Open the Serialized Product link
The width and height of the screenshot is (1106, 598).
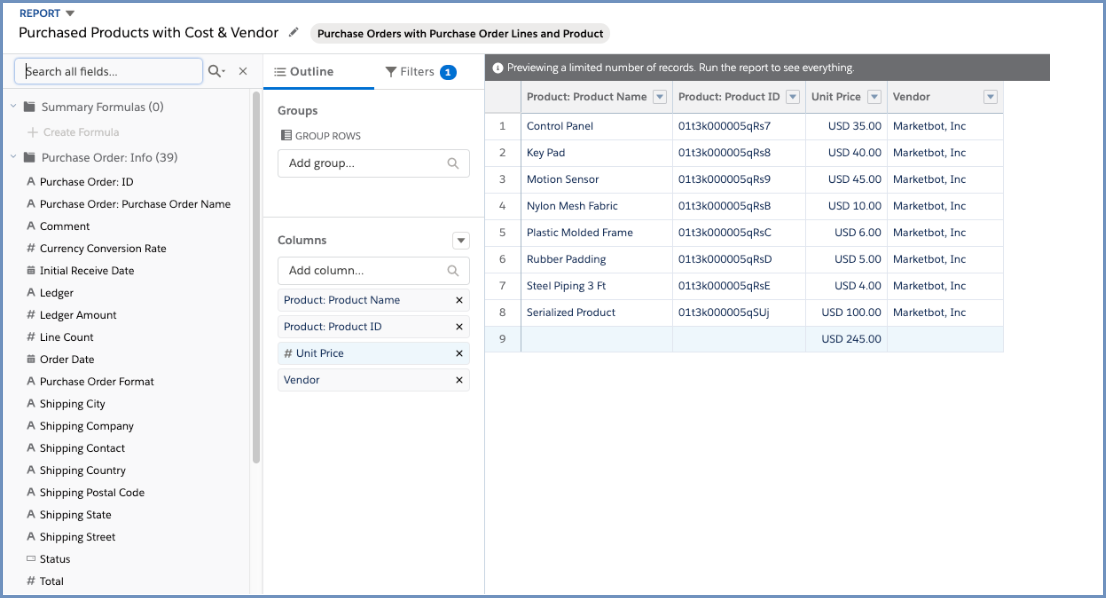(571, 312)
